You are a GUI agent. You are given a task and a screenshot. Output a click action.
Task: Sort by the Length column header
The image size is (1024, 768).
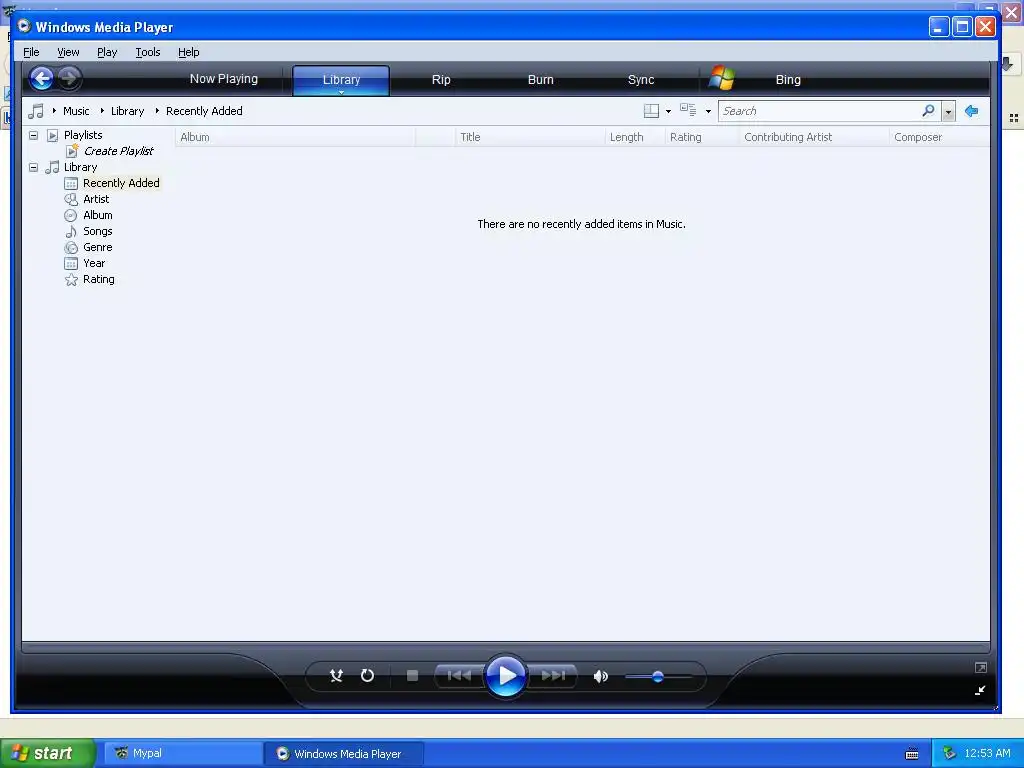(635, 137)
